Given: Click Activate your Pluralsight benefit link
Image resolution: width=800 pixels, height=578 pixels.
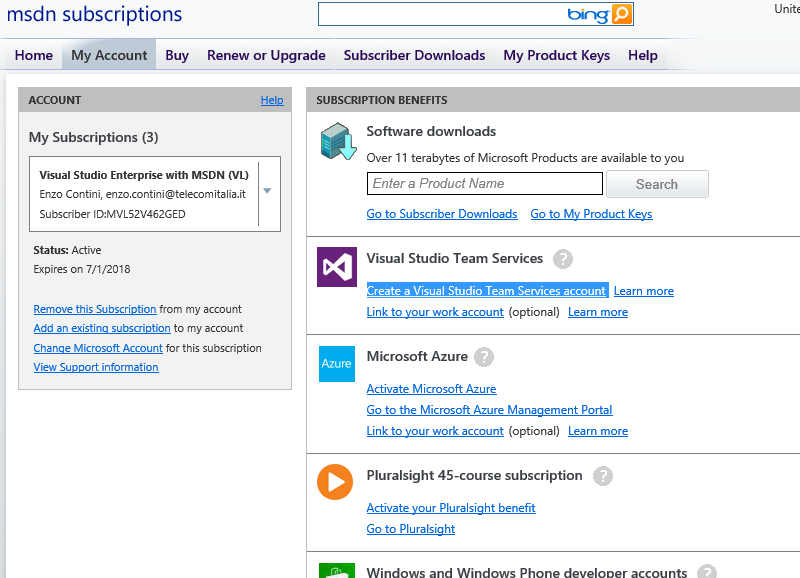Looking at the screenshot, I should pos(451,508).
